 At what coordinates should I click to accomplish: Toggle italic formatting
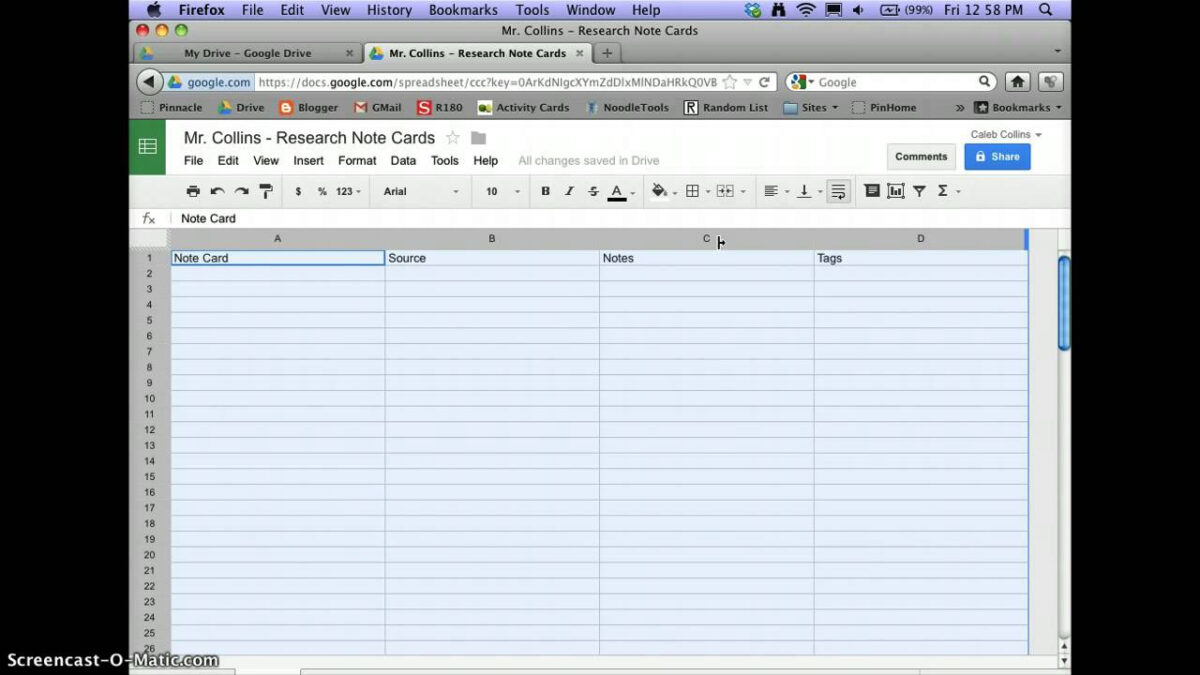[569, 191]
